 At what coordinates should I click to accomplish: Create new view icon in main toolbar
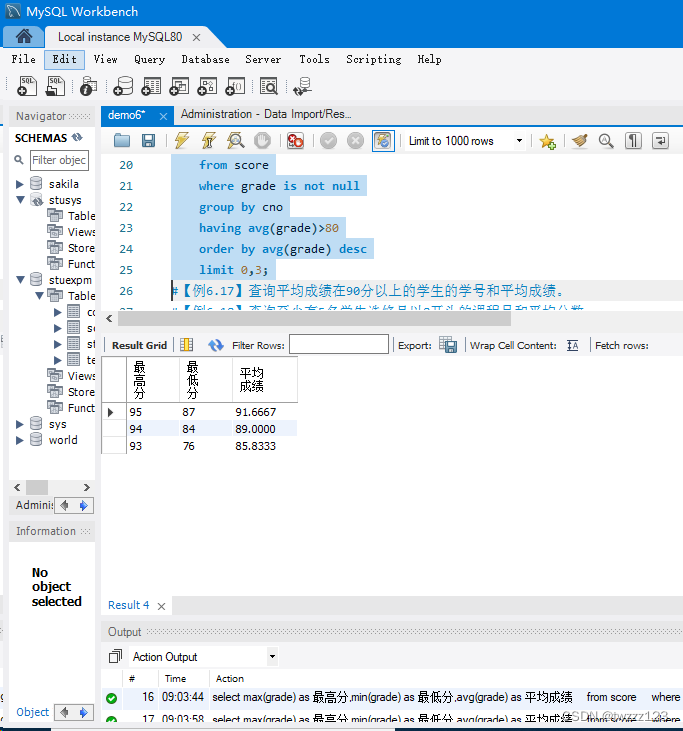coord(179,86)
